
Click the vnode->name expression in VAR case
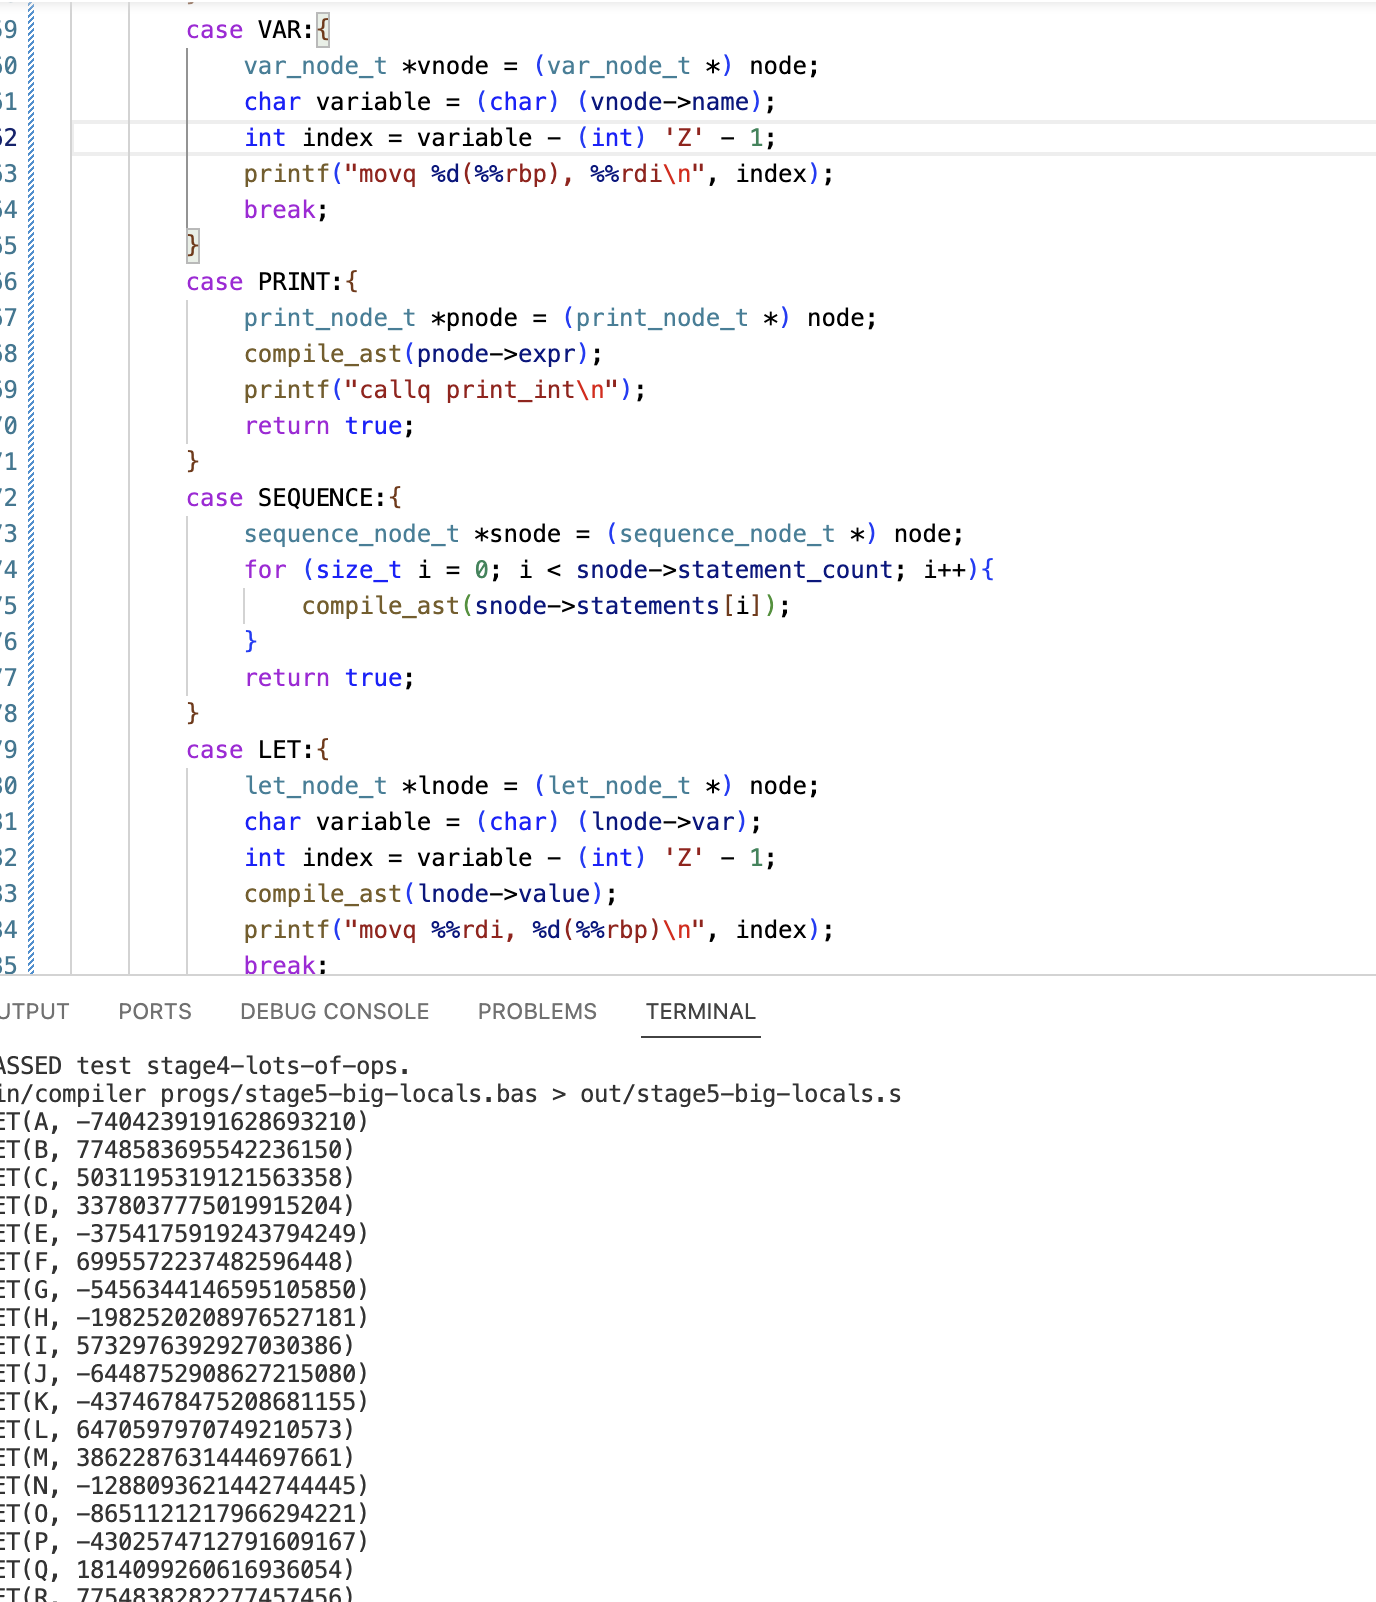pyautogui.click(x=669, y=102)
